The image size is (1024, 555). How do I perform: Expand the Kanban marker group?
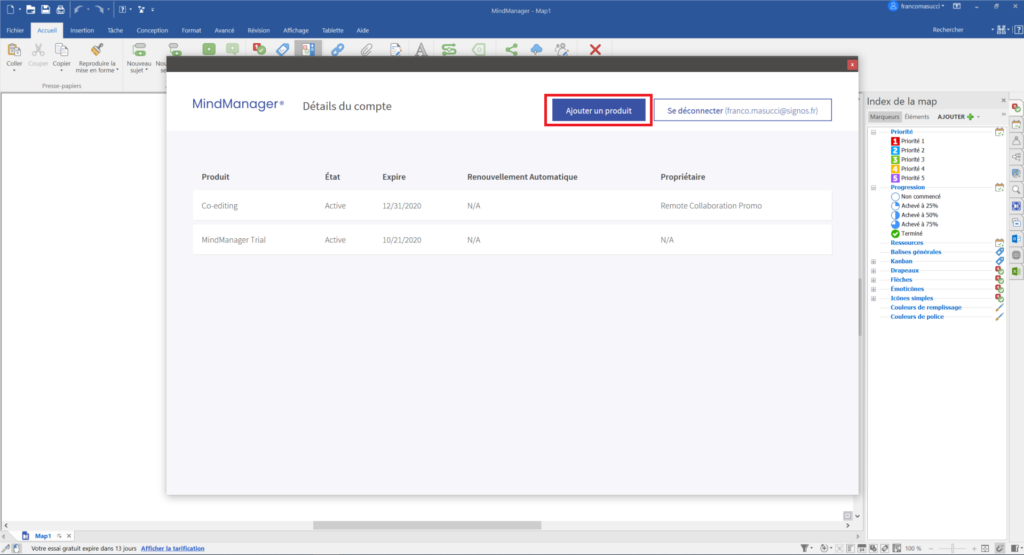point(873,261)
